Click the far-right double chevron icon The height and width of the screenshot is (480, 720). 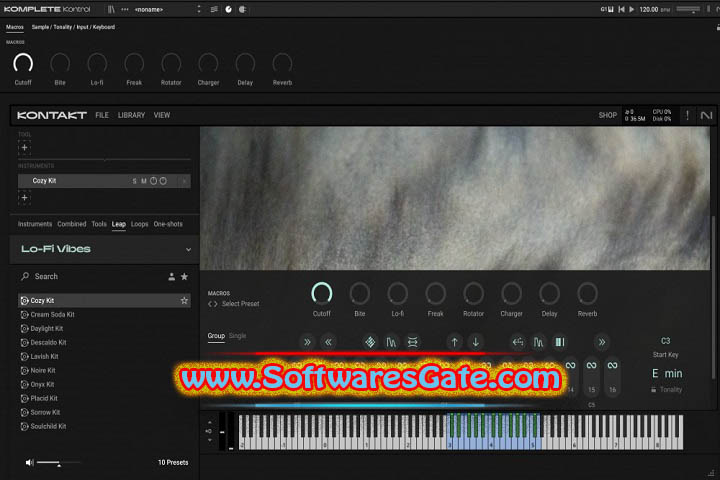602,342
